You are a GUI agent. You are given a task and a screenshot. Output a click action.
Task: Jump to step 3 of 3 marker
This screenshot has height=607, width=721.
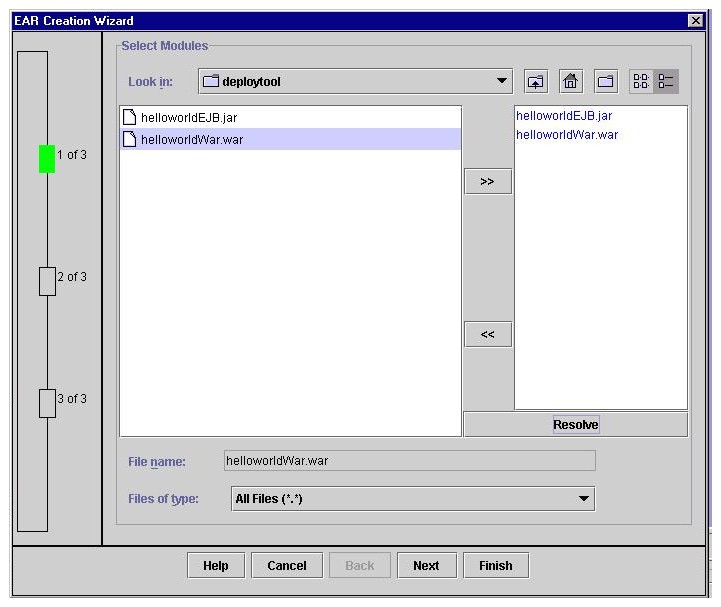47,404
